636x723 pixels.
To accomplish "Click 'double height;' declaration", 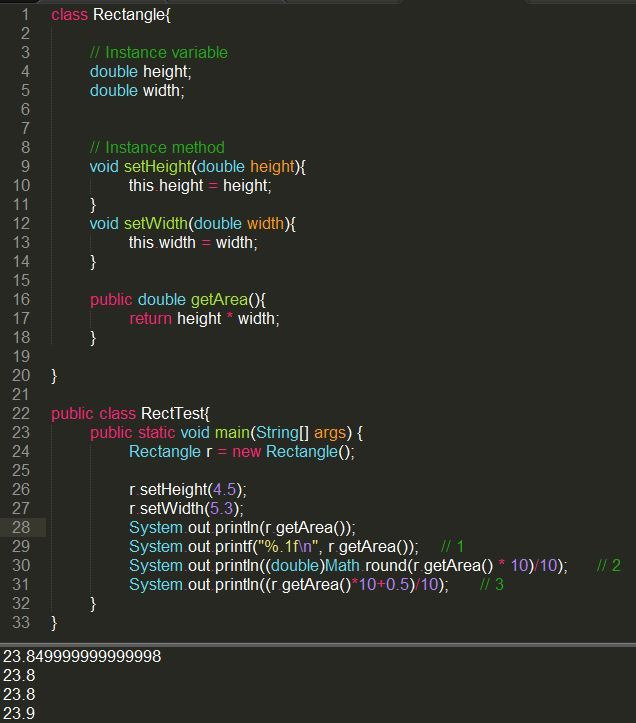I will pyautogui.click(x=141, y=72).
